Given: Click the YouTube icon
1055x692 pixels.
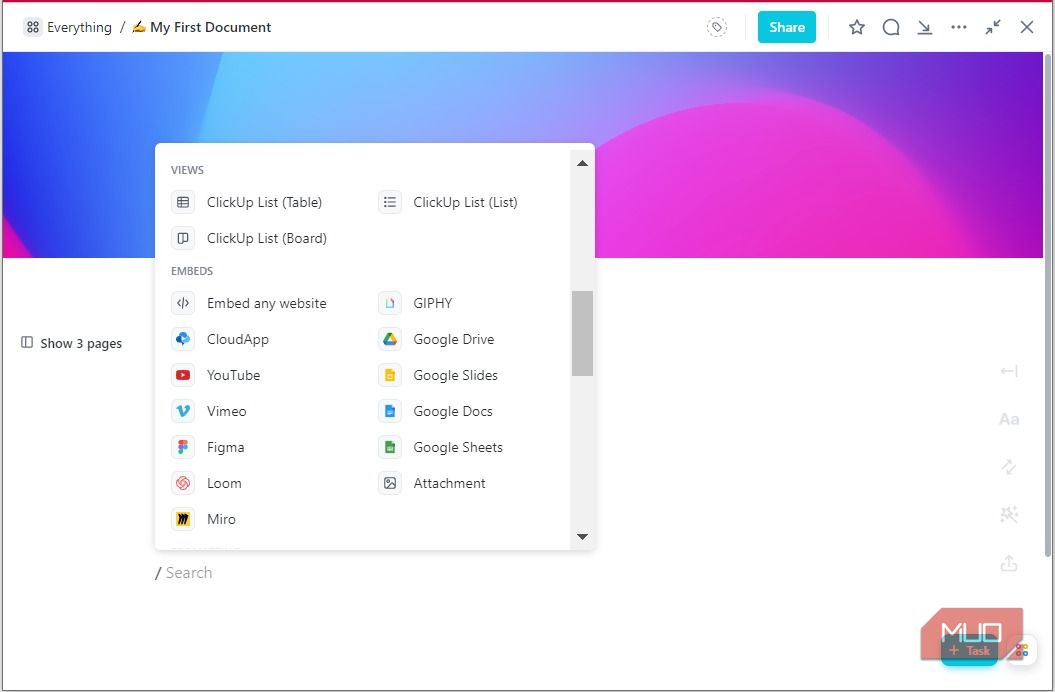Looking at the screenshot, I should [182, 375].
